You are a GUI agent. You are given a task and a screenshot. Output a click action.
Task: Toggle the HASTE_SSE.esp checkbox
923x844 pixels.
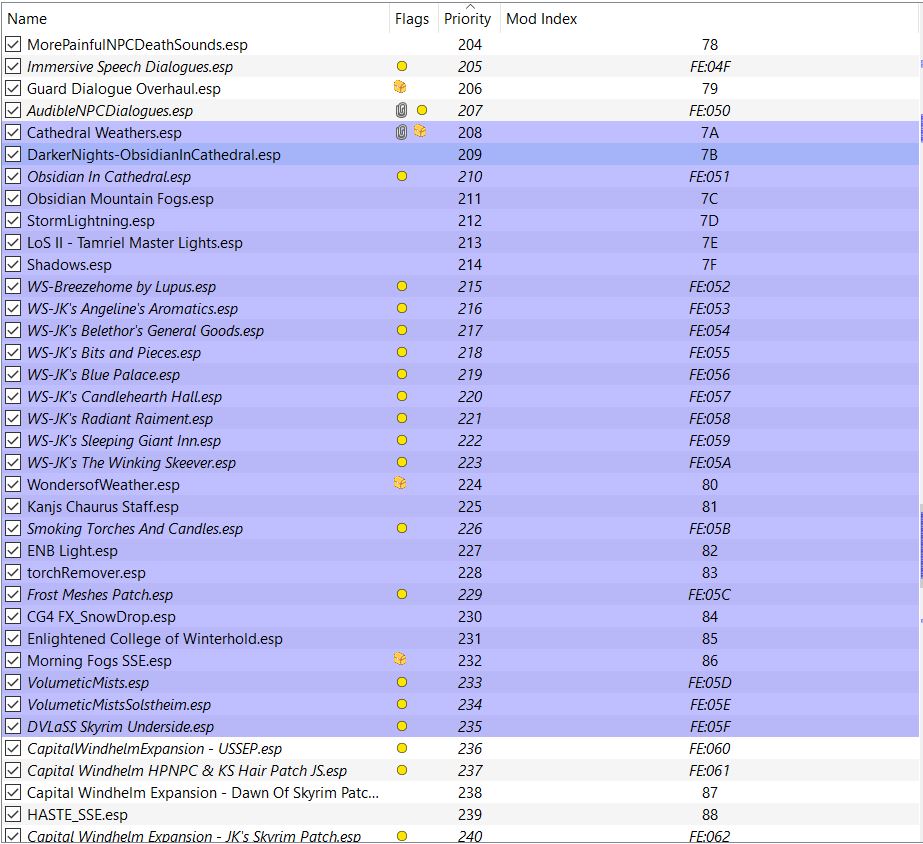[13, 814]
